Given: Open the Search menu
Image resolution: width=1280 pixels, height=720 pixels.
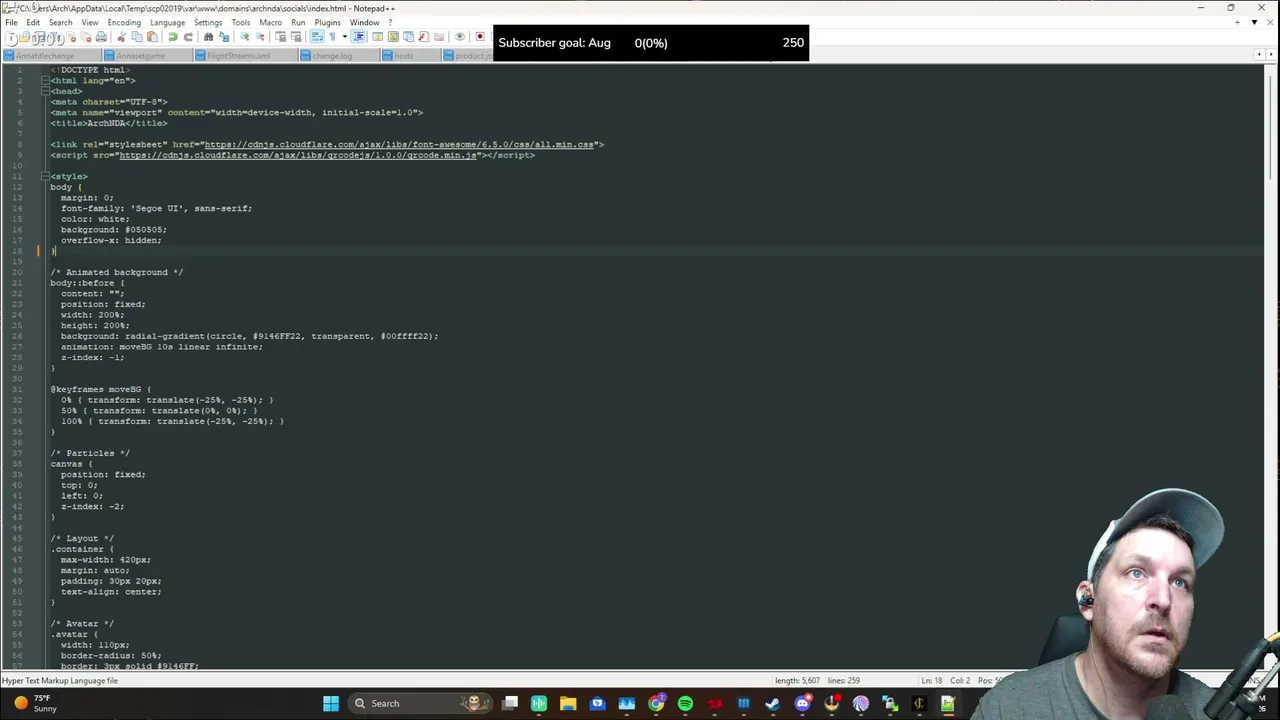Looking at the screenshot, I should tap(60, 22).
